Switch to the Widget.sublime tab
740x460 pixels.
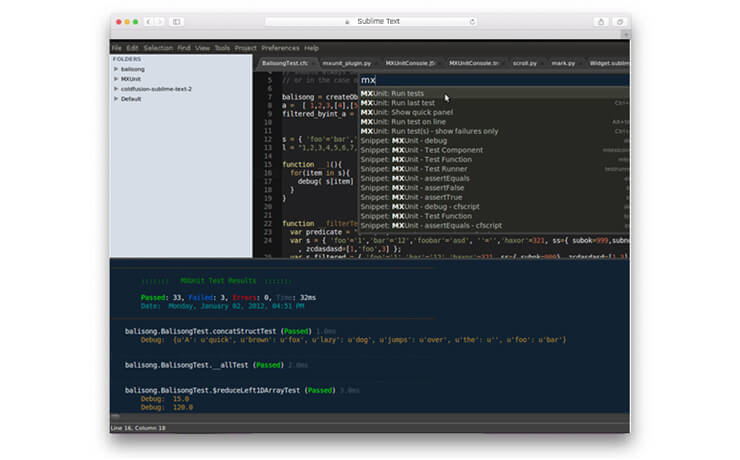point(609,63)
